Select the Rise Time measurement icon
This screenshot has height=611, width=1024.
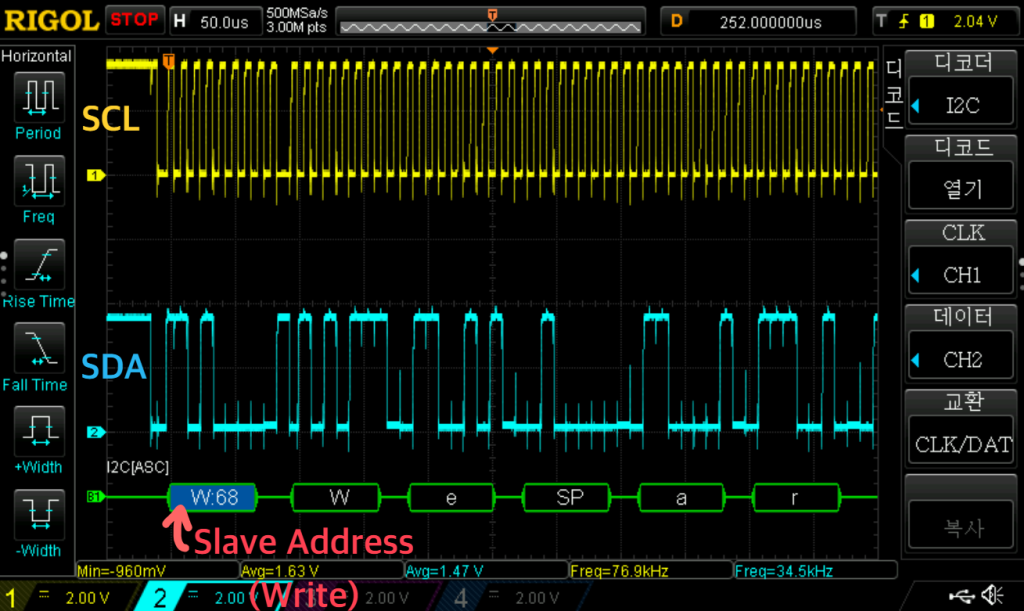(39, 264)
